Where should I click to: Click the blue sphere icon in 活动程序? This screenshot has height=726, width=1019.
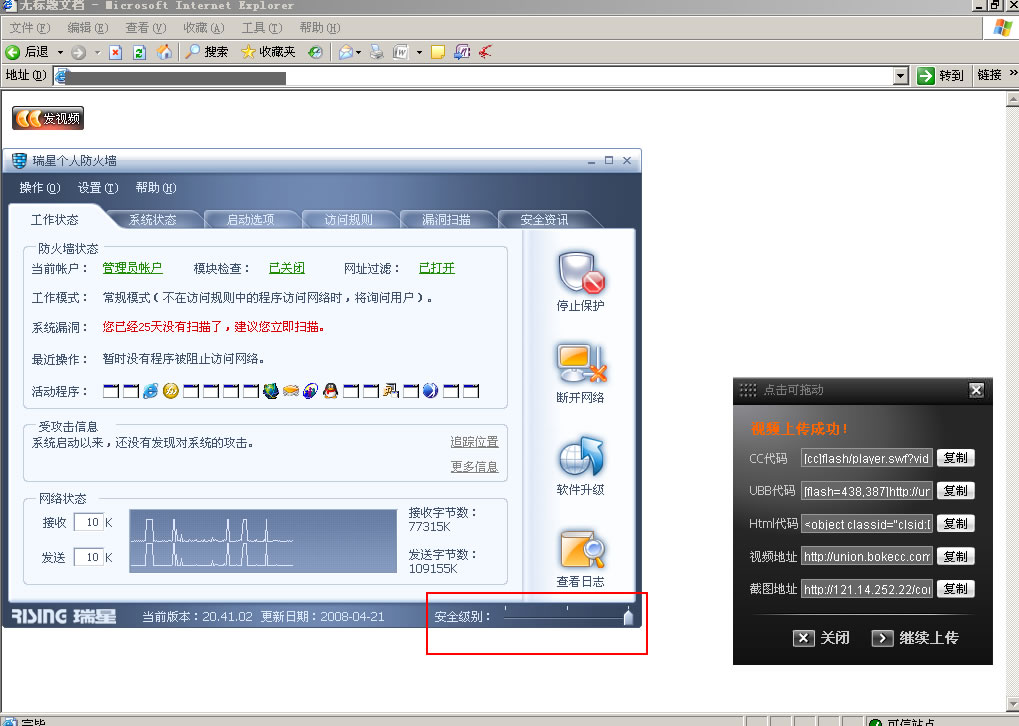[430, 391]
